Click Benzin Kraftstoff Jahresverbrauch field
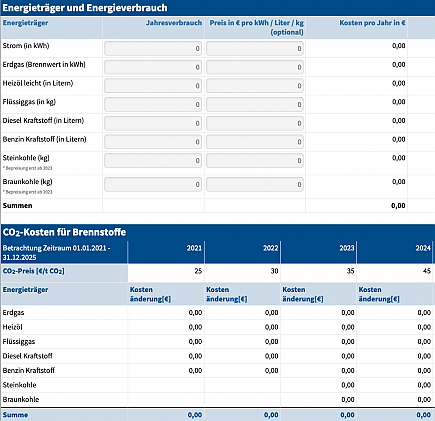This screenshot has width=435, height=421. click(x=153, y=142)
